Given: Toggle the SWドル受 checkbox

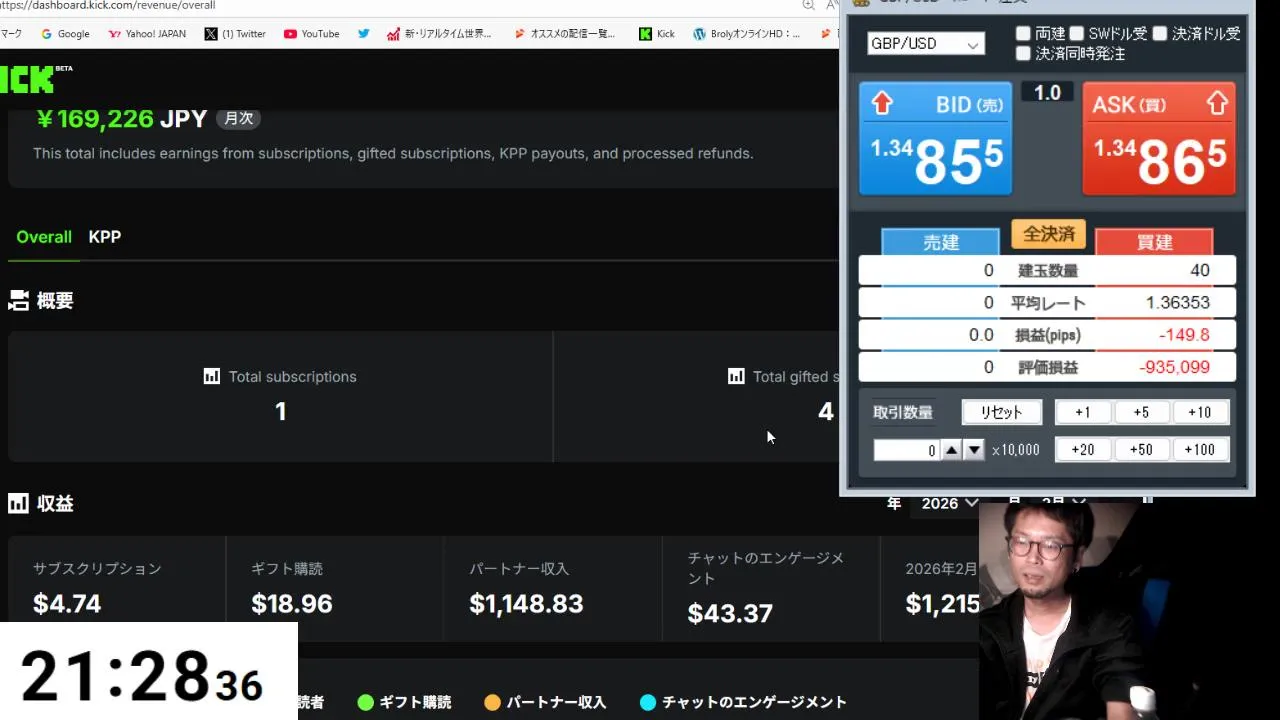Looking at the screenshot, I should [x=1077, y=34].
